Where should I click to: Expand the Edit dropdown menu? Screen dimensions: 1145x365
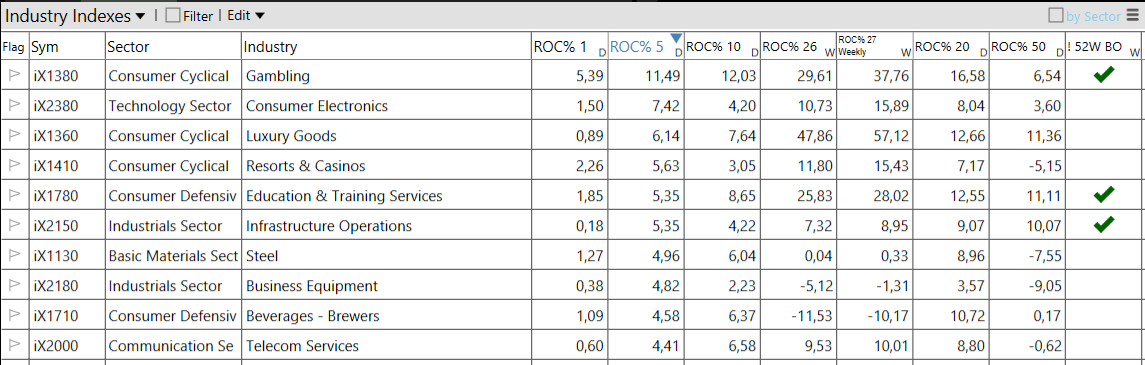pyautogui.click(x=246, y=16)
